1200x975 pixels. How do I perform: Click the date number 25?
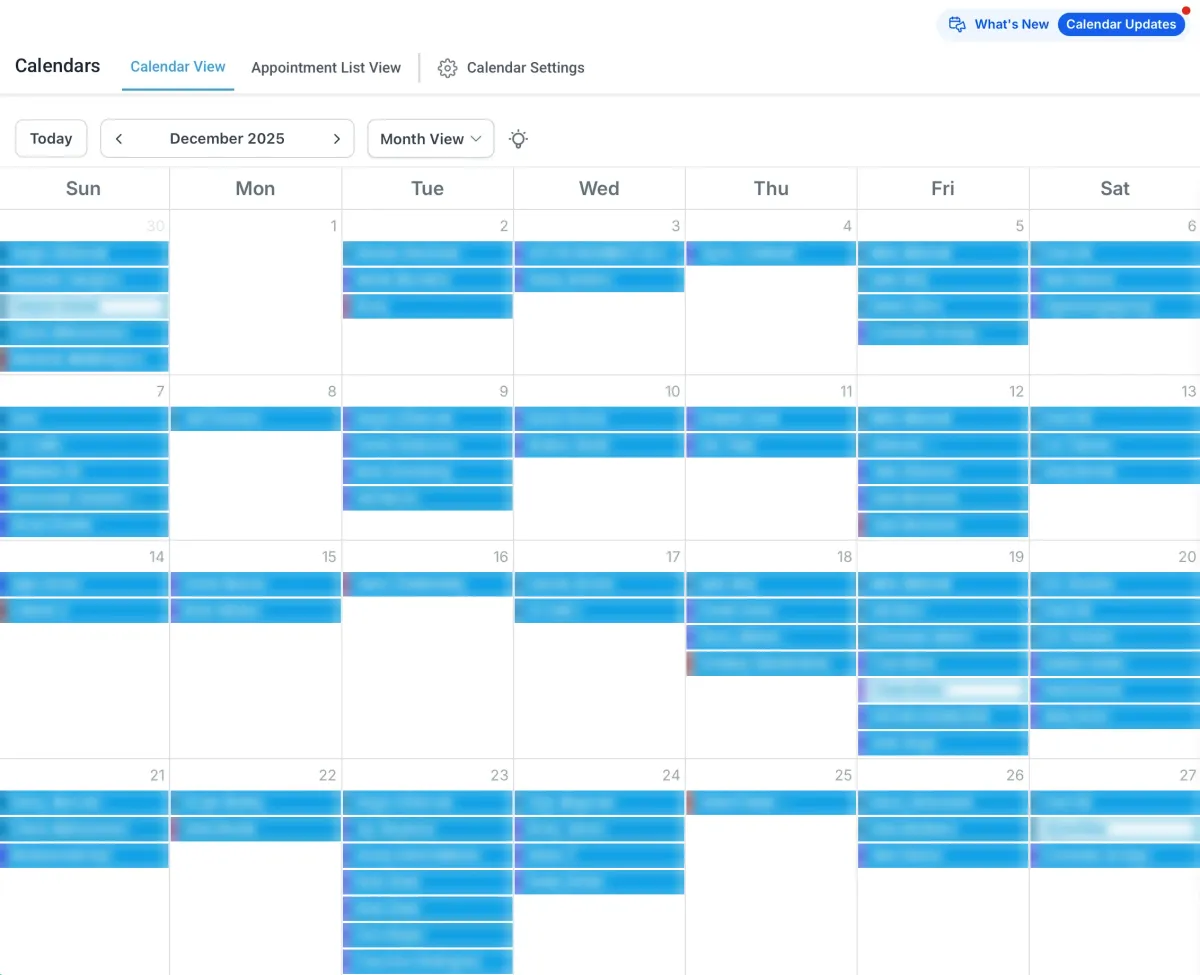point(844,775)
